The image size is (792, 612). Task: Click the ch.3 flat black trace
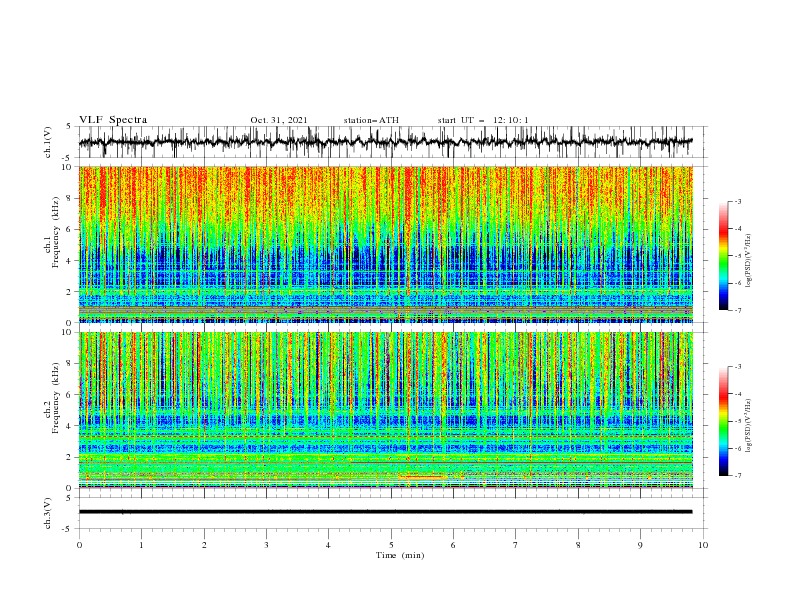point(386,512)
